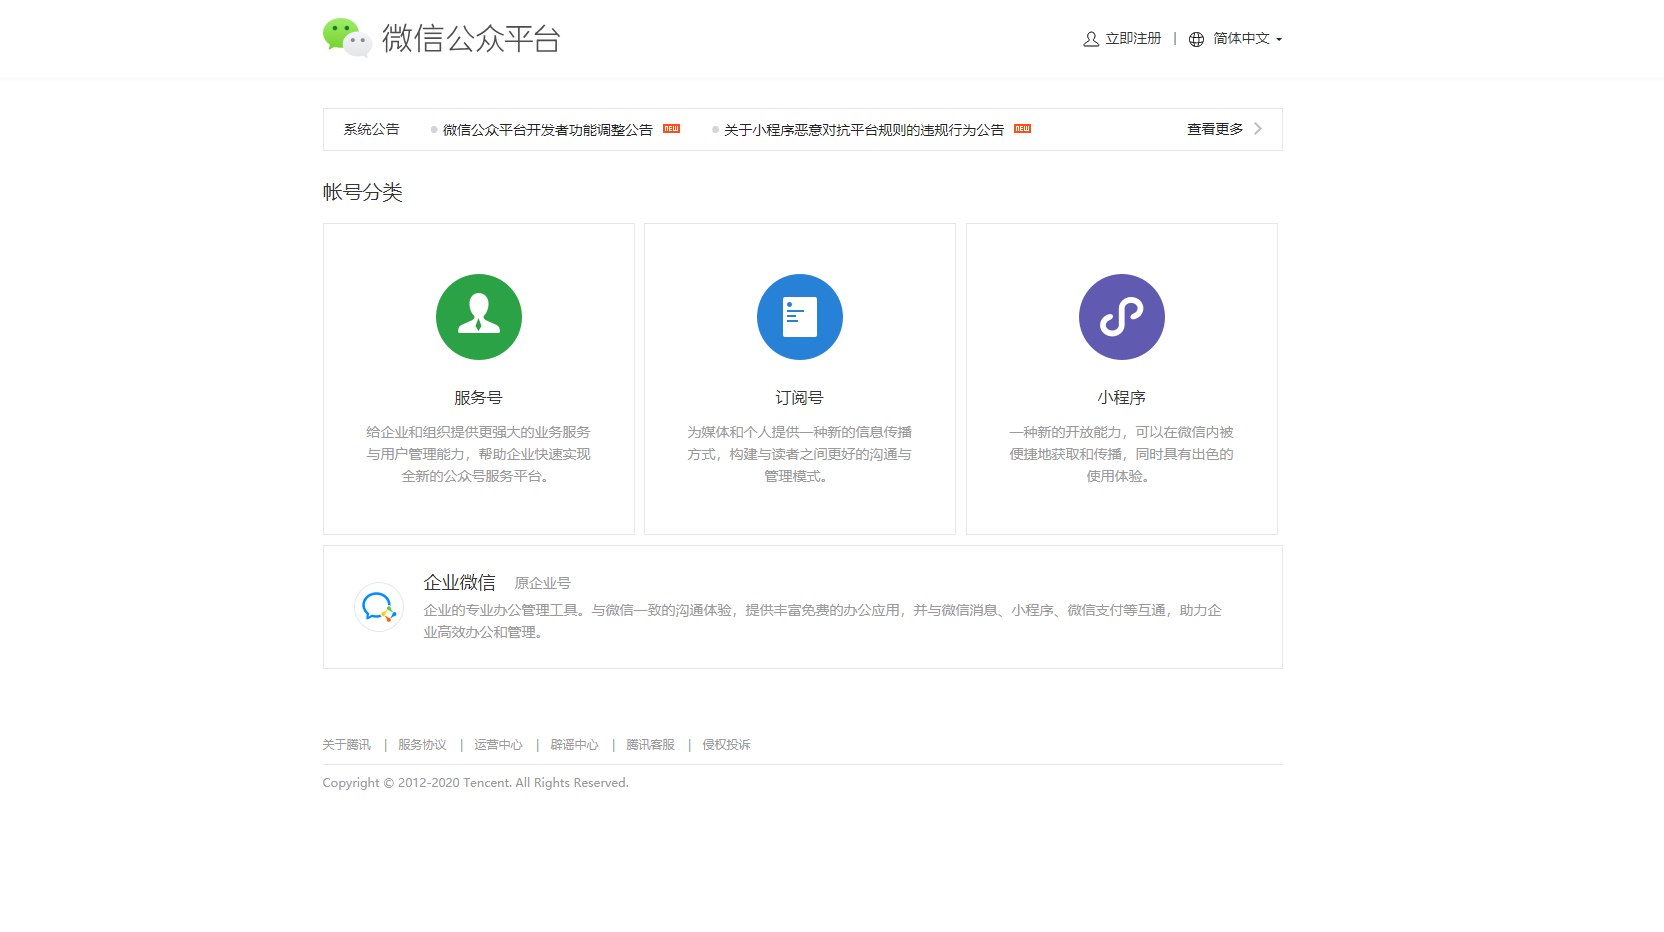Screen dimensions: 1664x932
Task: Click the 服务号 description text
Action: tap(478, 454)
